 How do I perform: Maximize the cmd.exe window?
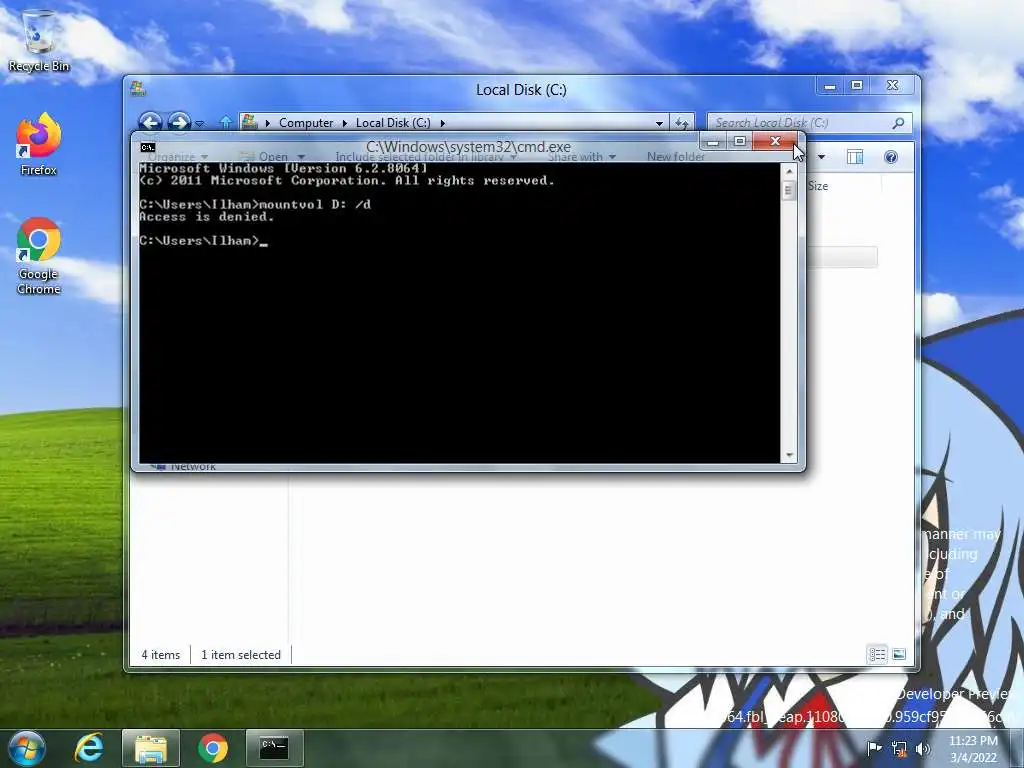[739, 141]
